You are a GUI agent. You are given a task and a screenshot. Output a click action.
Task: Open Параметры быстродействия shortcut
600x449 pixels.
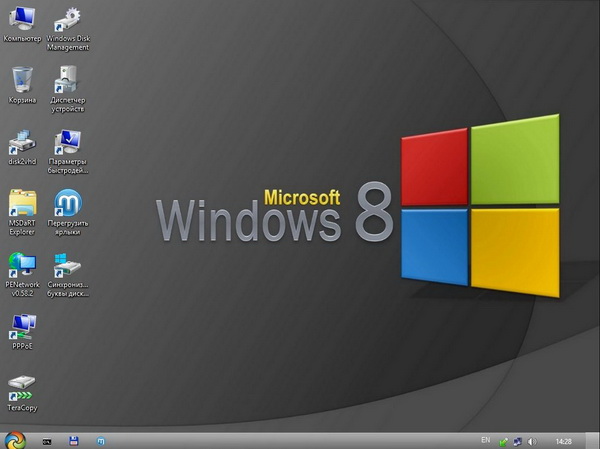click(x=67, y=141)
